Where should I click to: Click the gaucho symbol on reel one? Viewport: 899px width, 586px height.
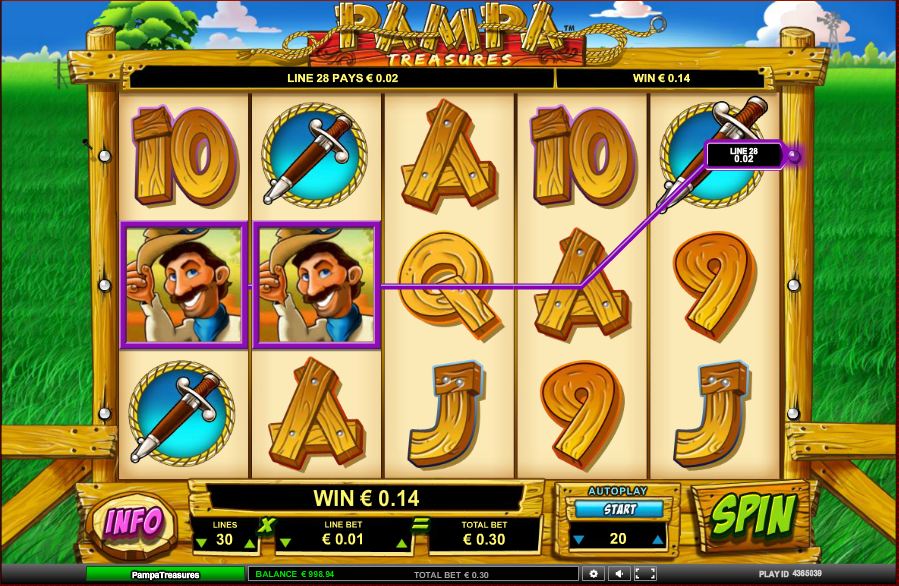[184, 285]
